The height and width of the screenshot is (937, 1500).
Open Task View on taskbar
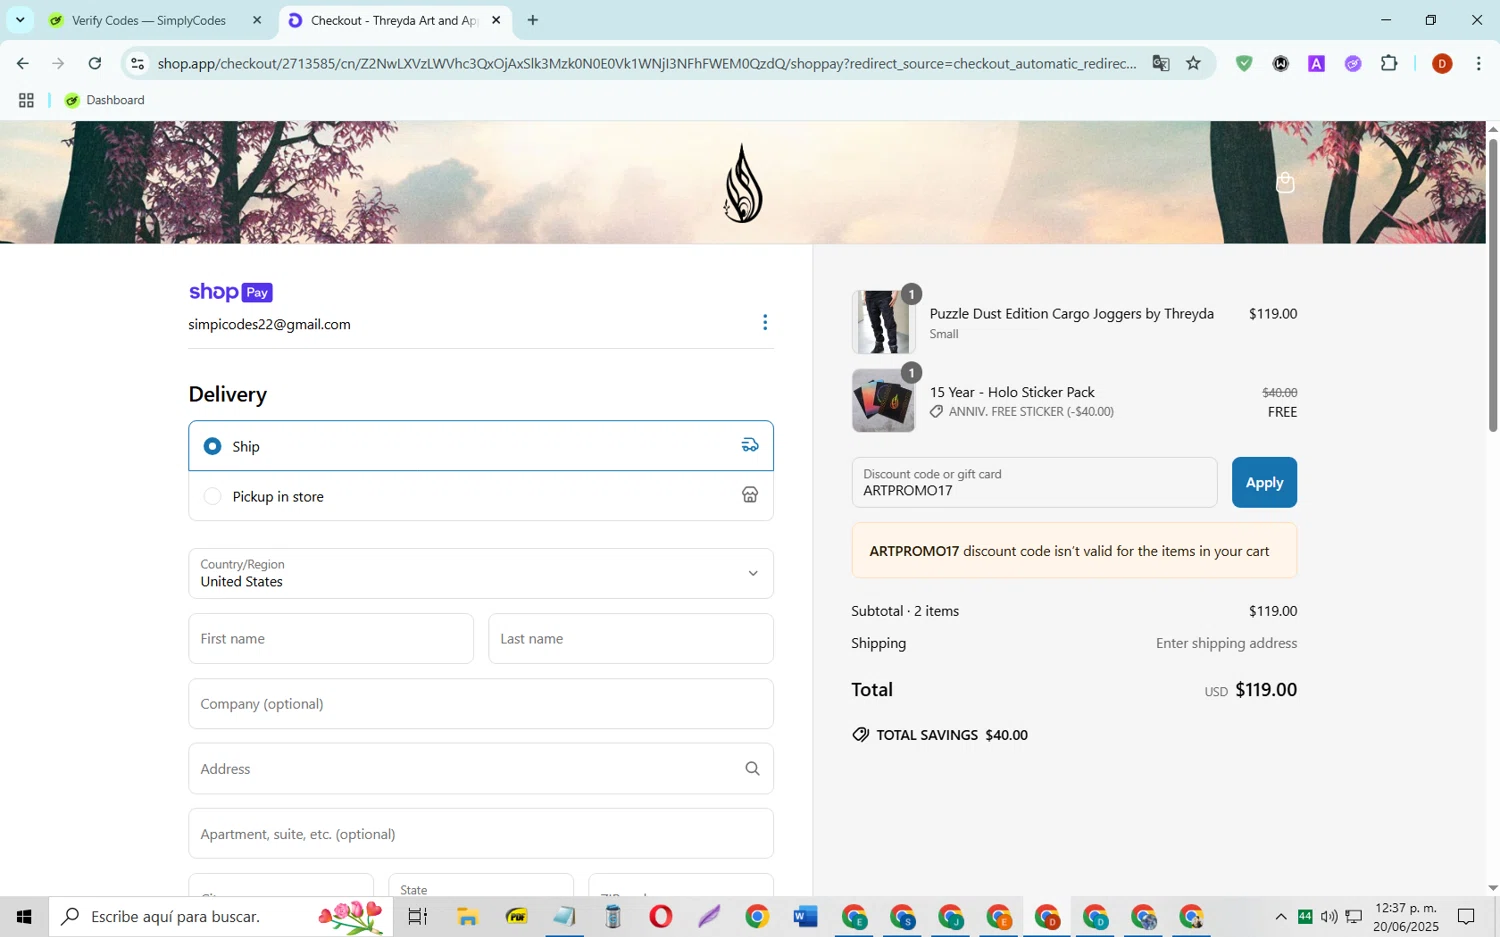point(418,916)
